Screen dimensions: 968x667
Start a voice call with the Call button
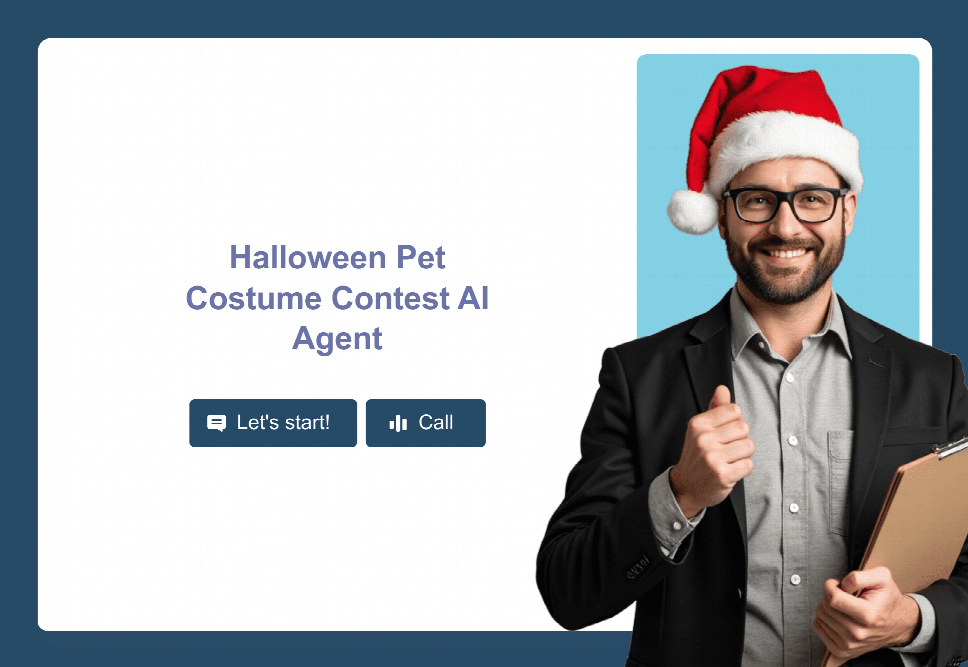[426, 423]
